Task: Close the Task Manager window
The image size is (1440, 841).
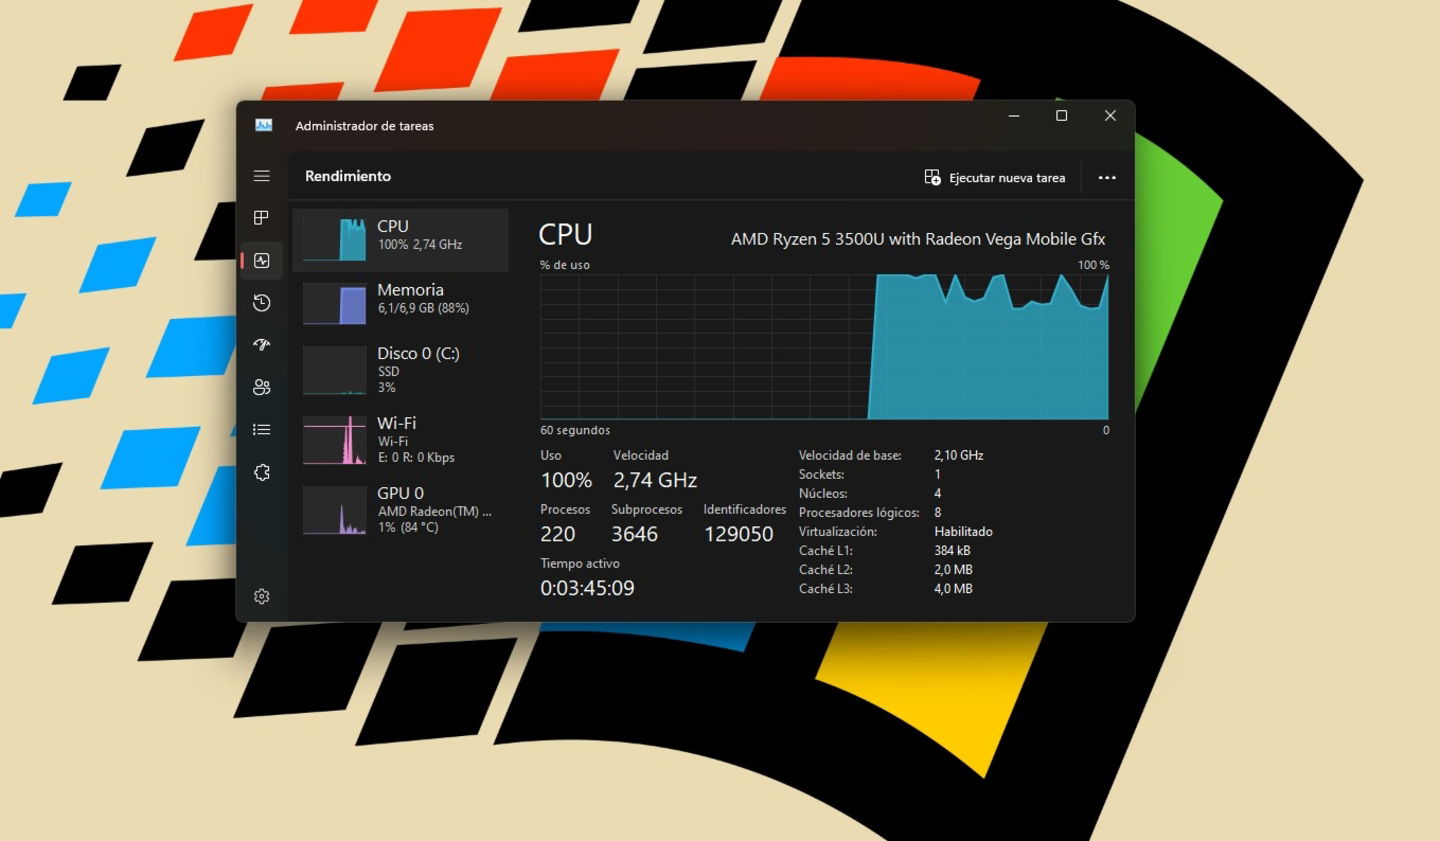Action: pyautogui.click(x=1110, y=116)
